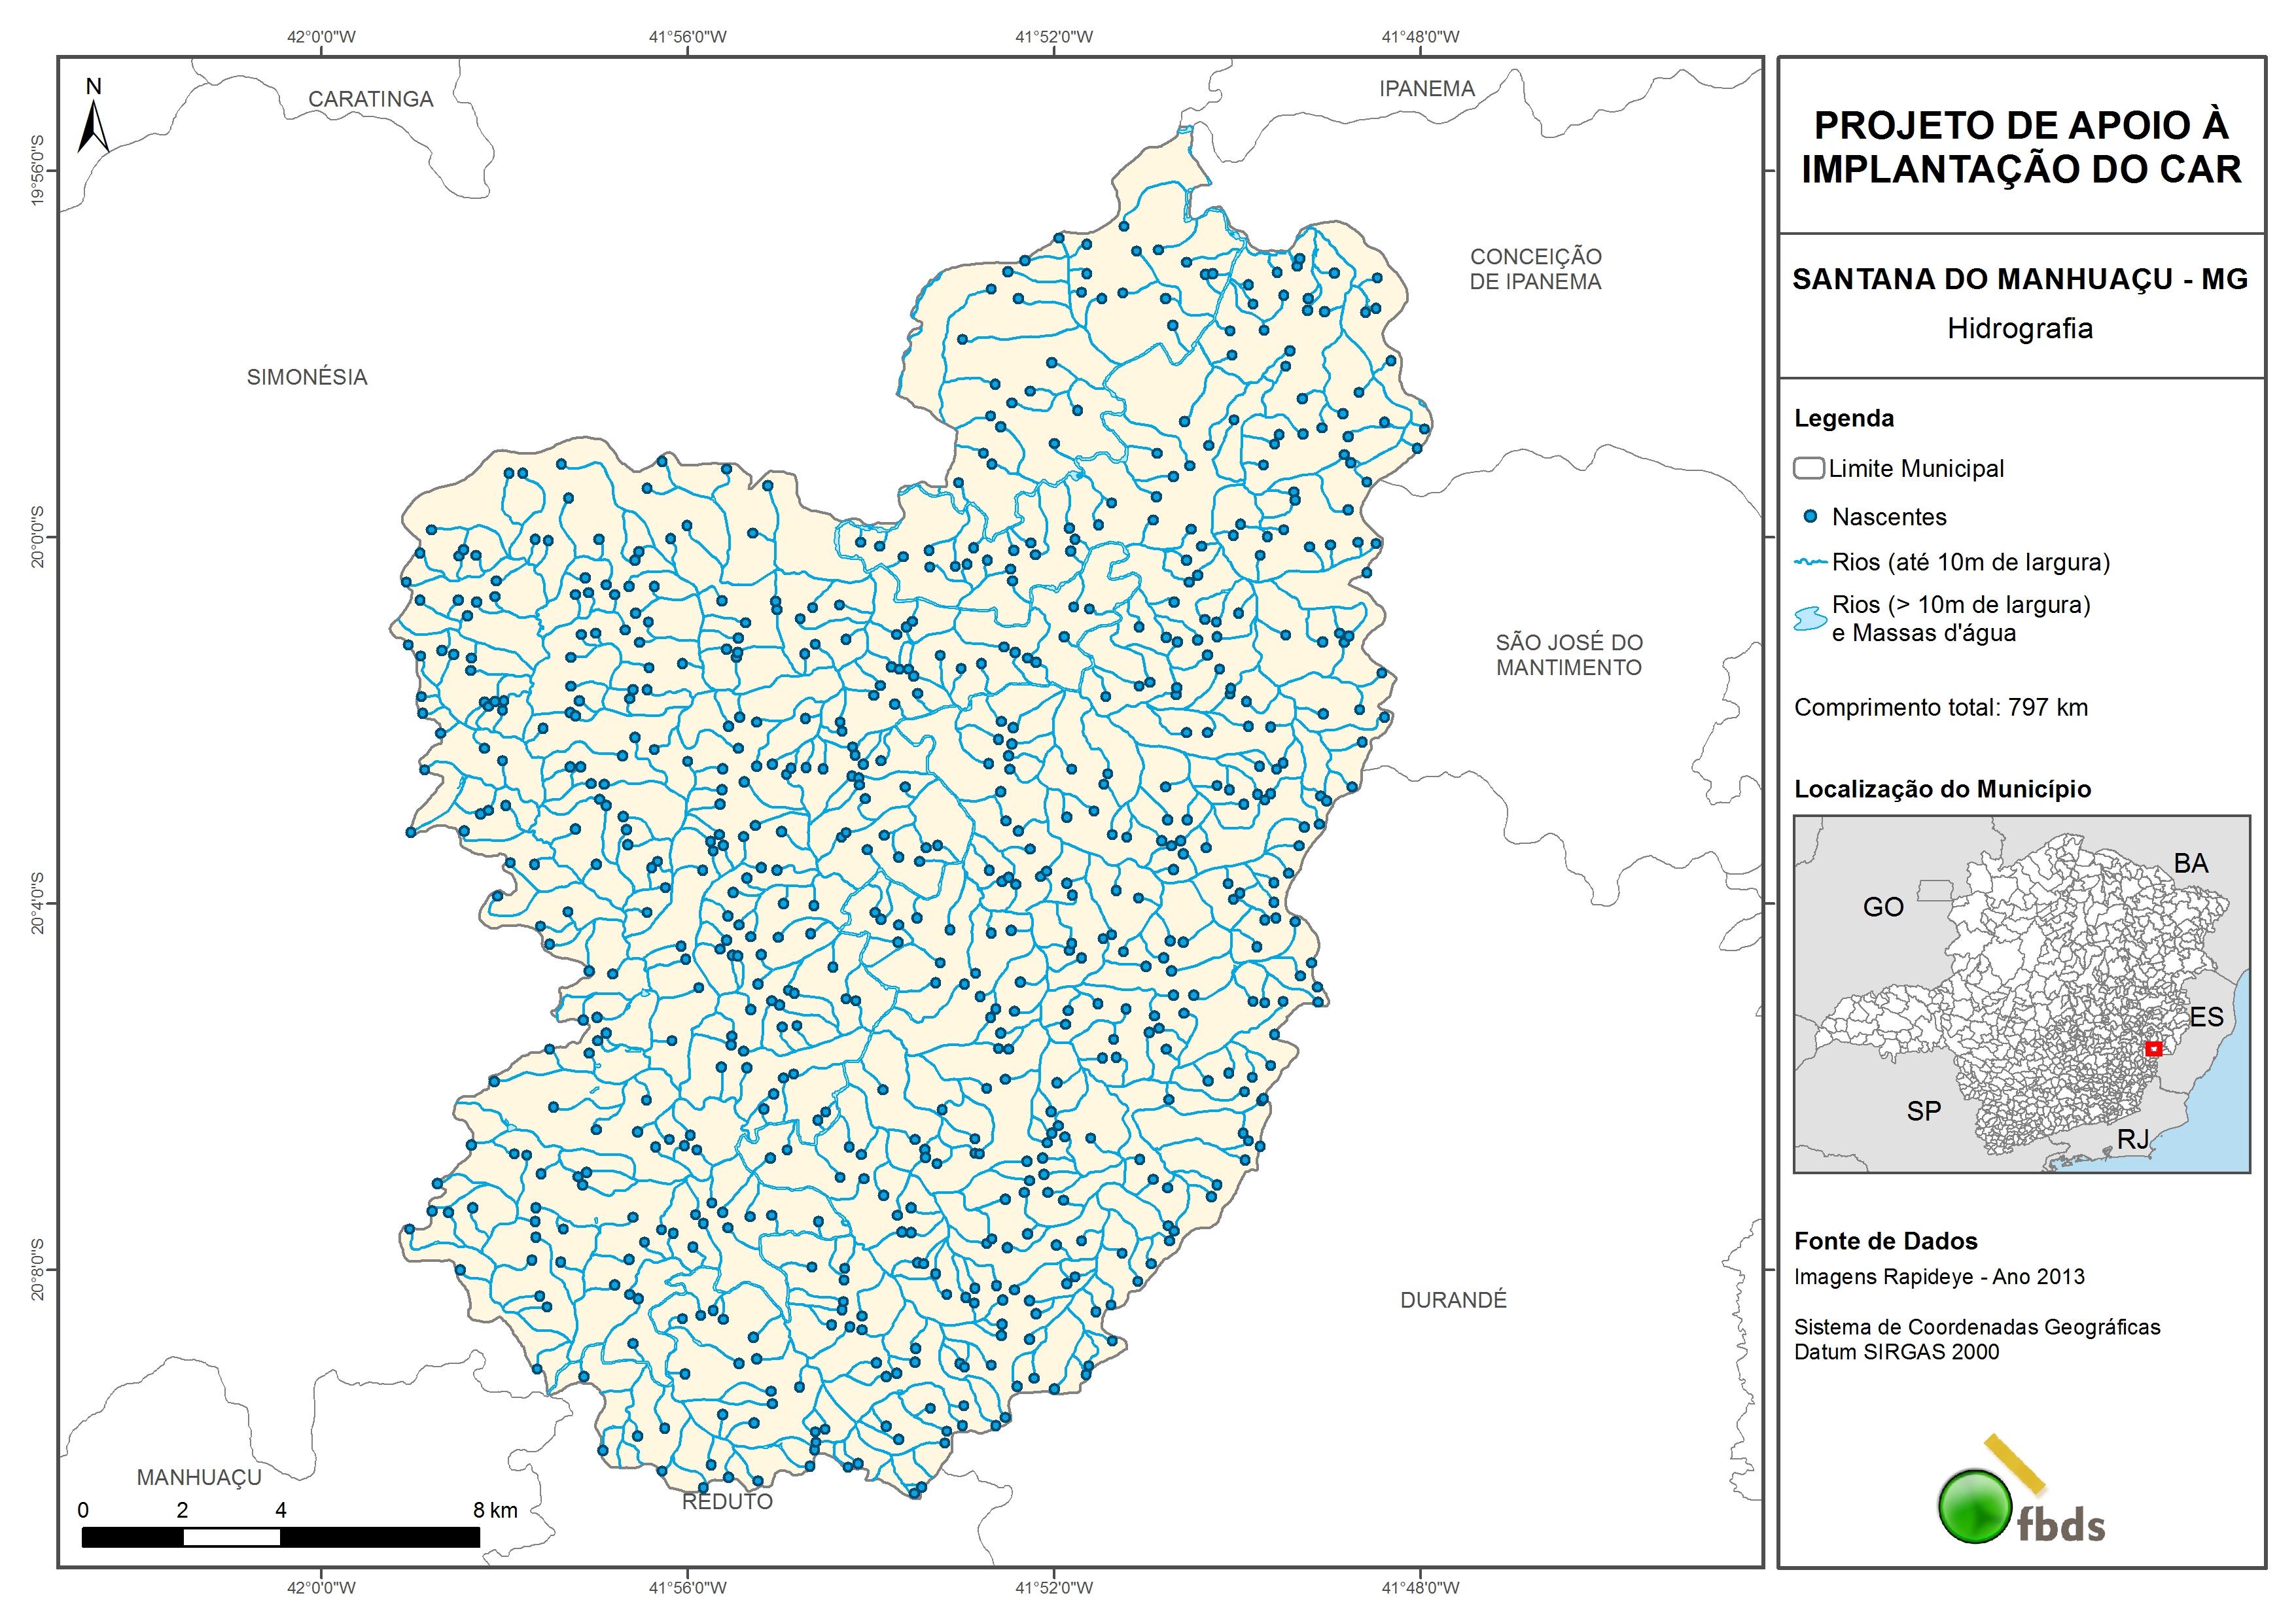Click the SIMONÉSIA municipality label
The width and height of the screenshot is (2296, 1623).
[x=307, y=377]
